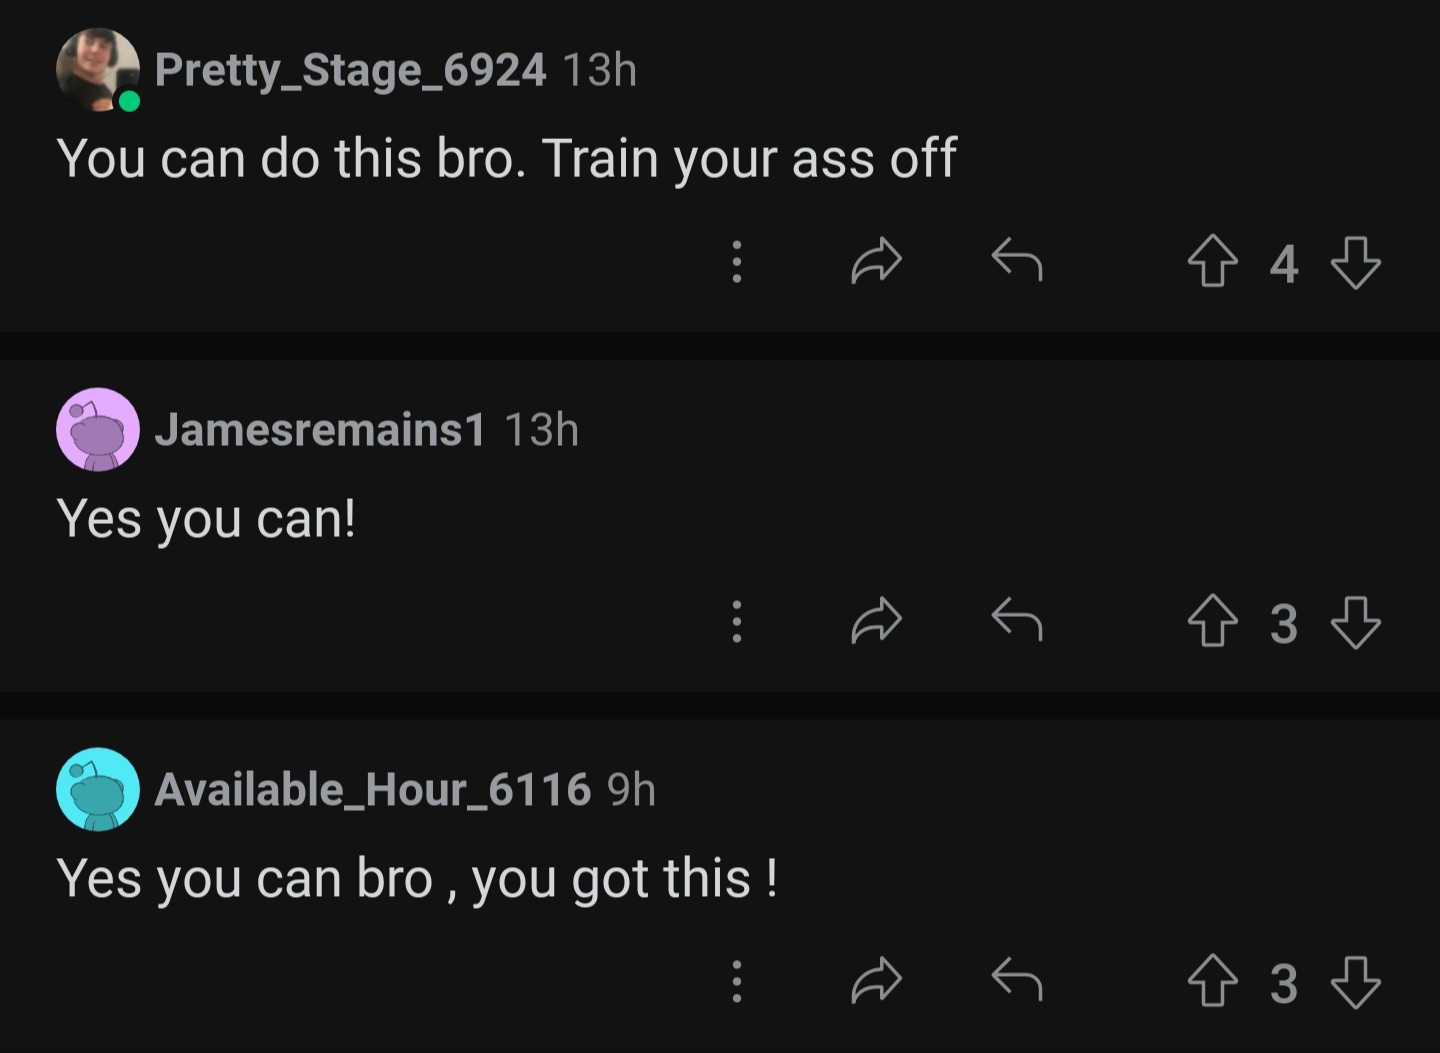Upvote Available_Hour_6116's comment
The image size is (1440, 1053).
pos(1212,982)
